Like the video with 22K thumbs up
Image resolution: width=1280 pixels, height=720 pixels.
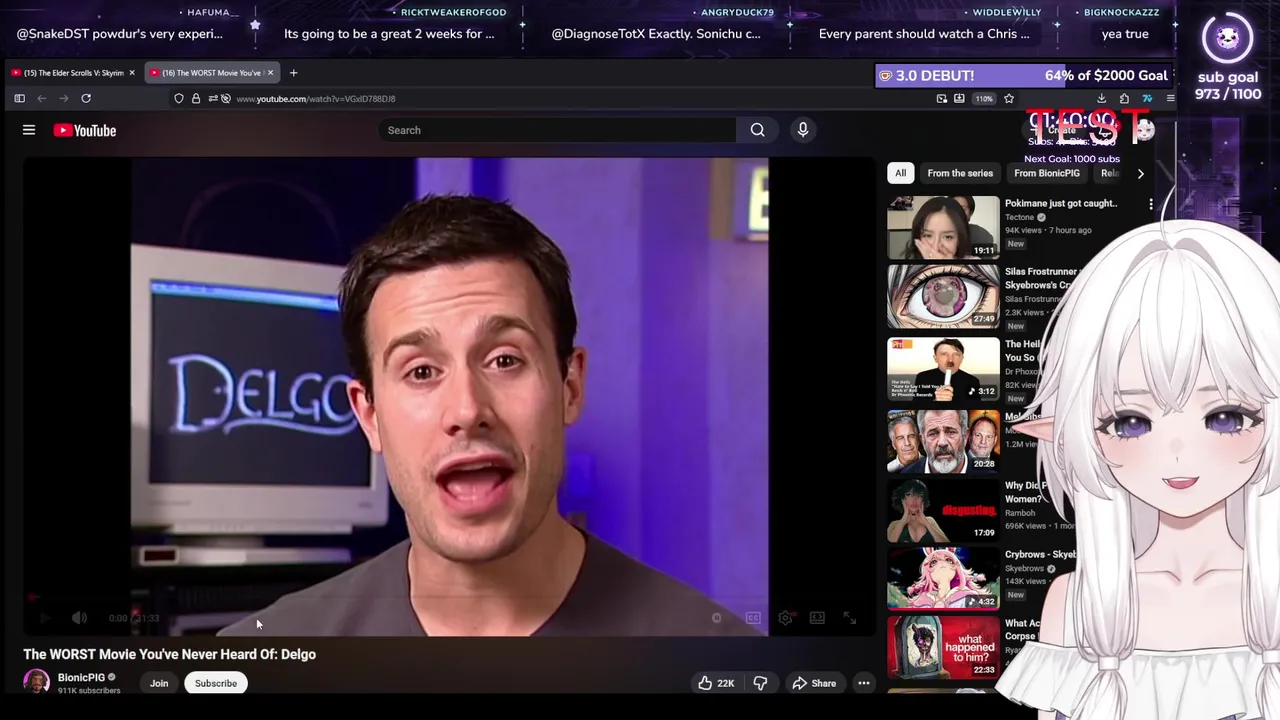point(716,683)
